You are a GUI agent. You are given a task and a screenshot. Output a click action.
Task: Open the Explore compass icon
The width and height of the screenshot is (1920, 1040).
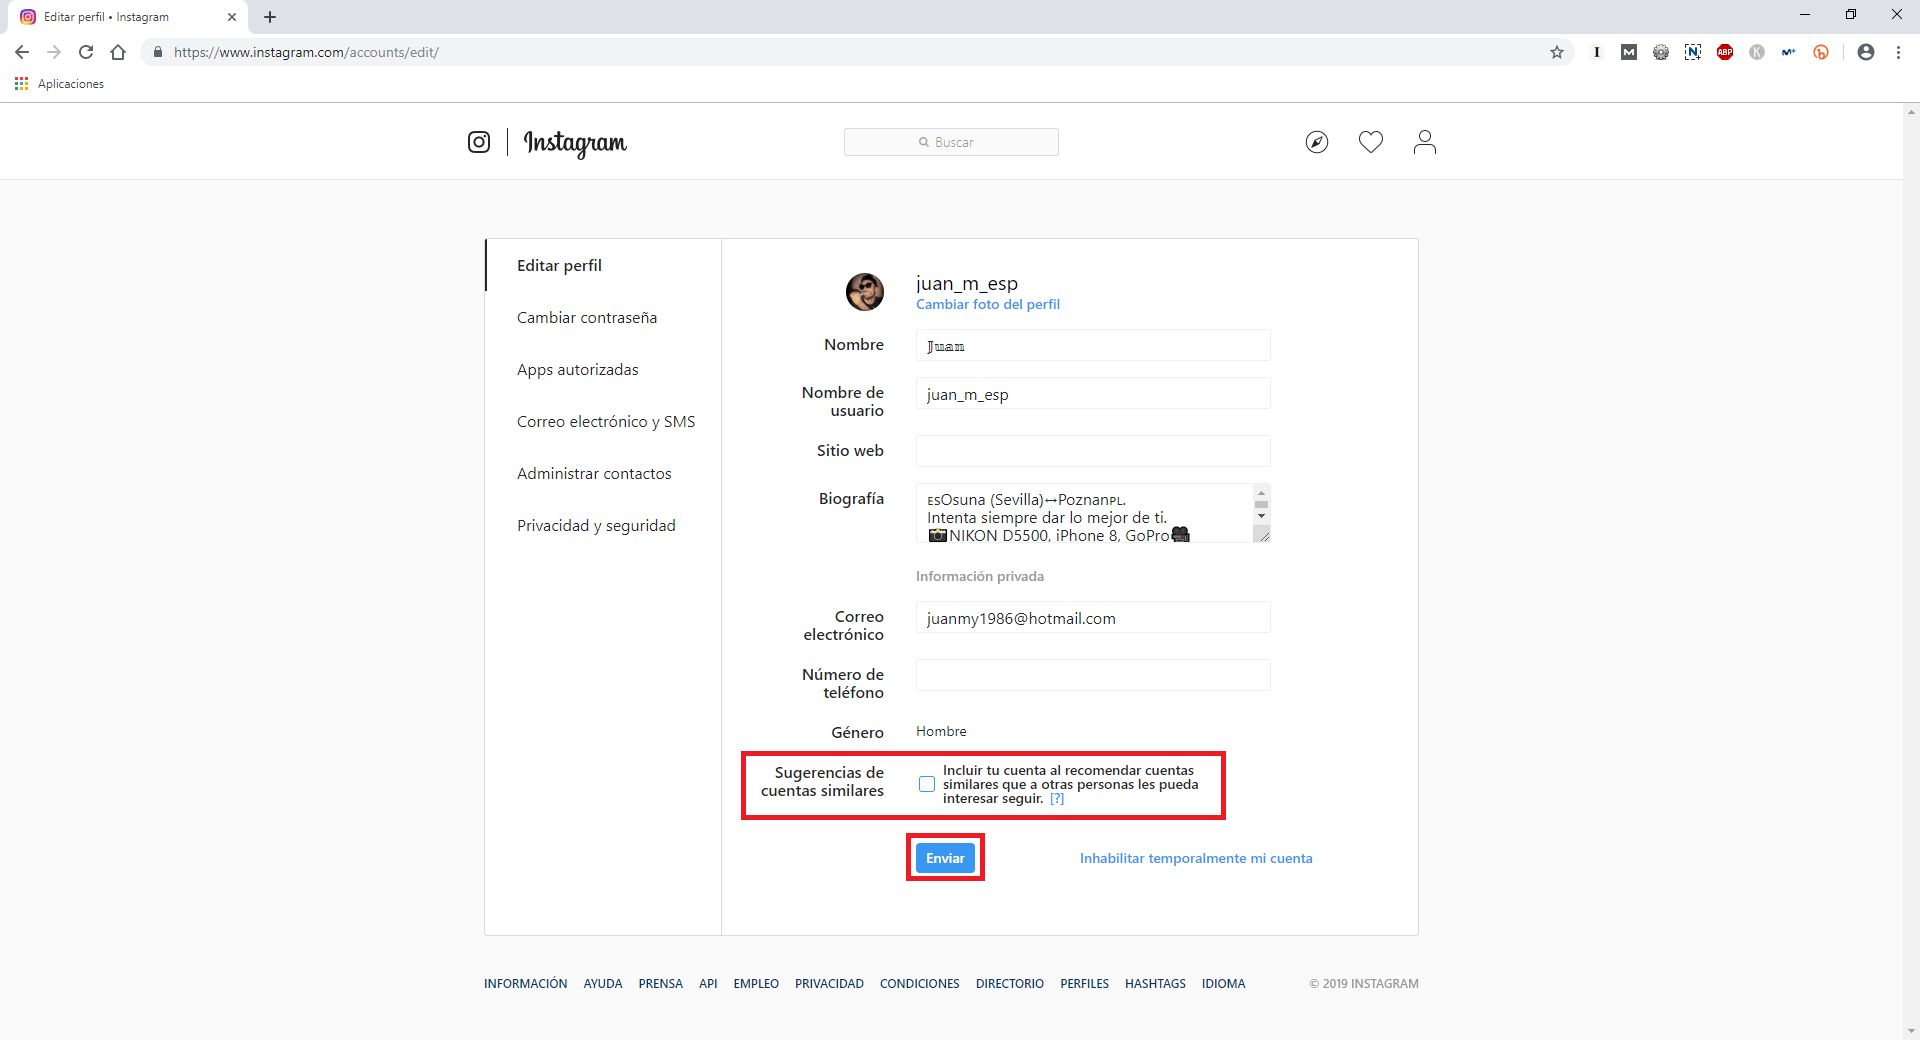pyautogui.click(x=1317, y=142)
